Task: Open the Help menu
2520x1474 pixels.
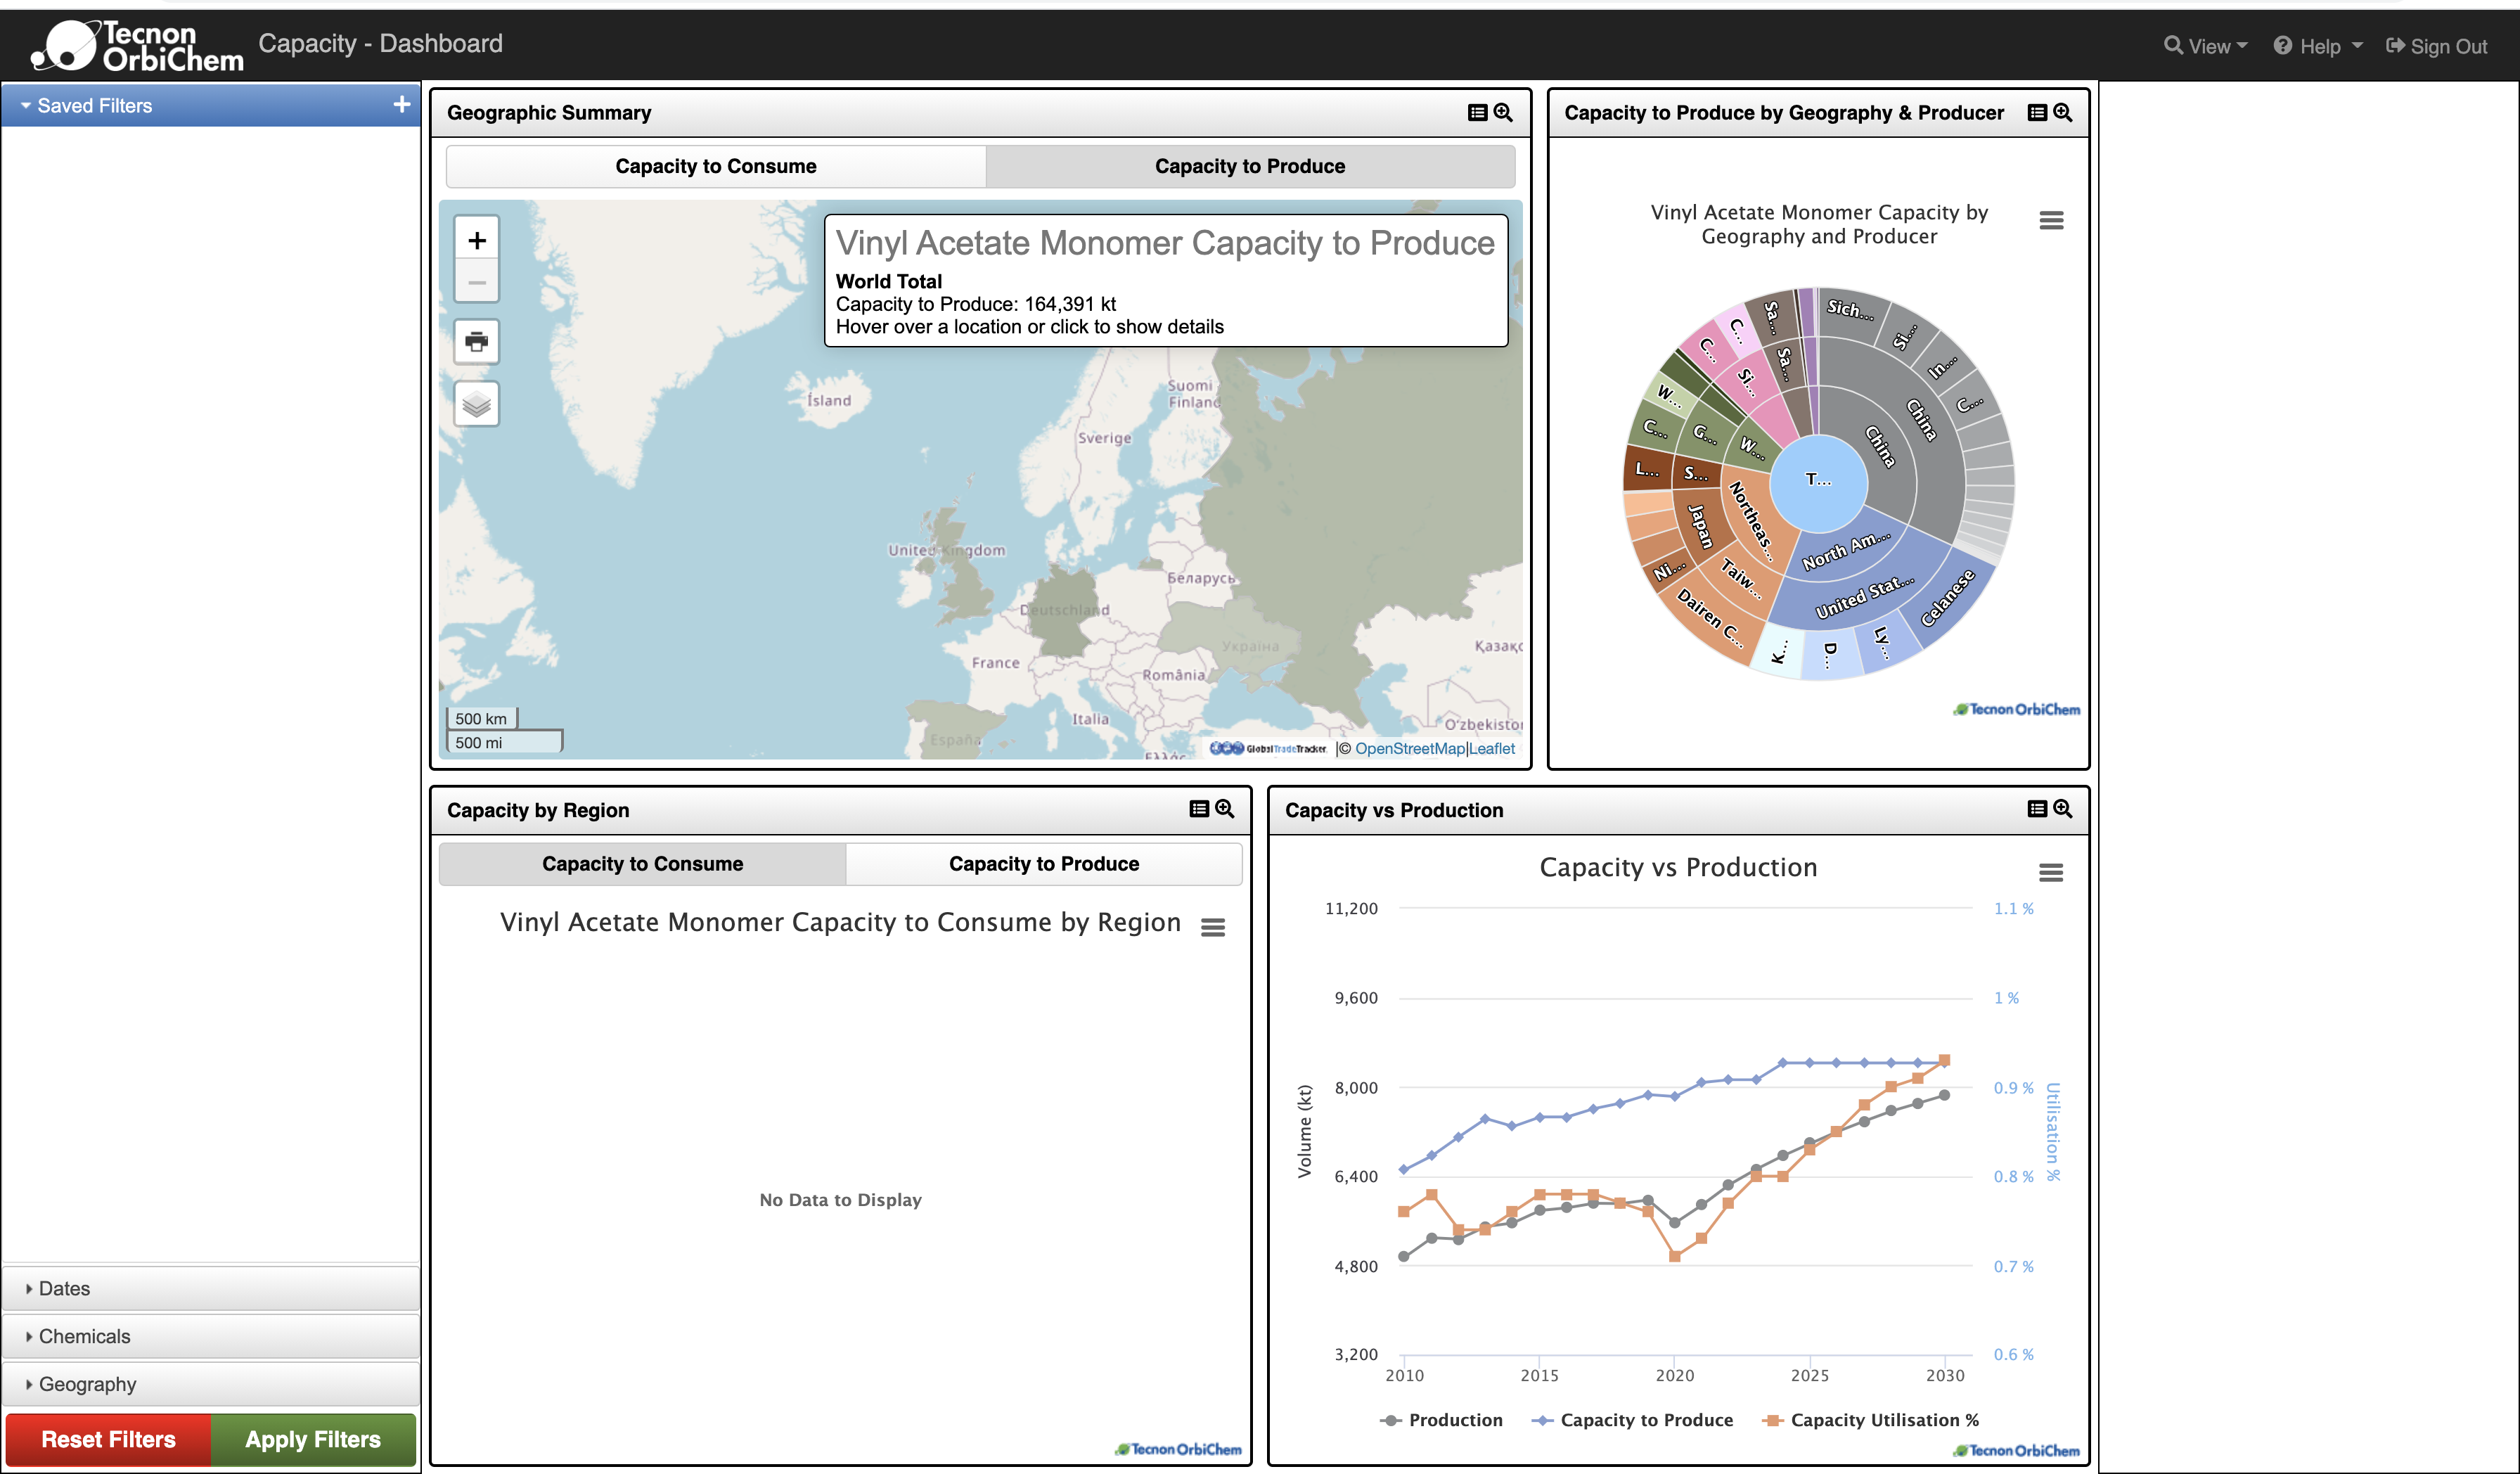Action: 2318,46
